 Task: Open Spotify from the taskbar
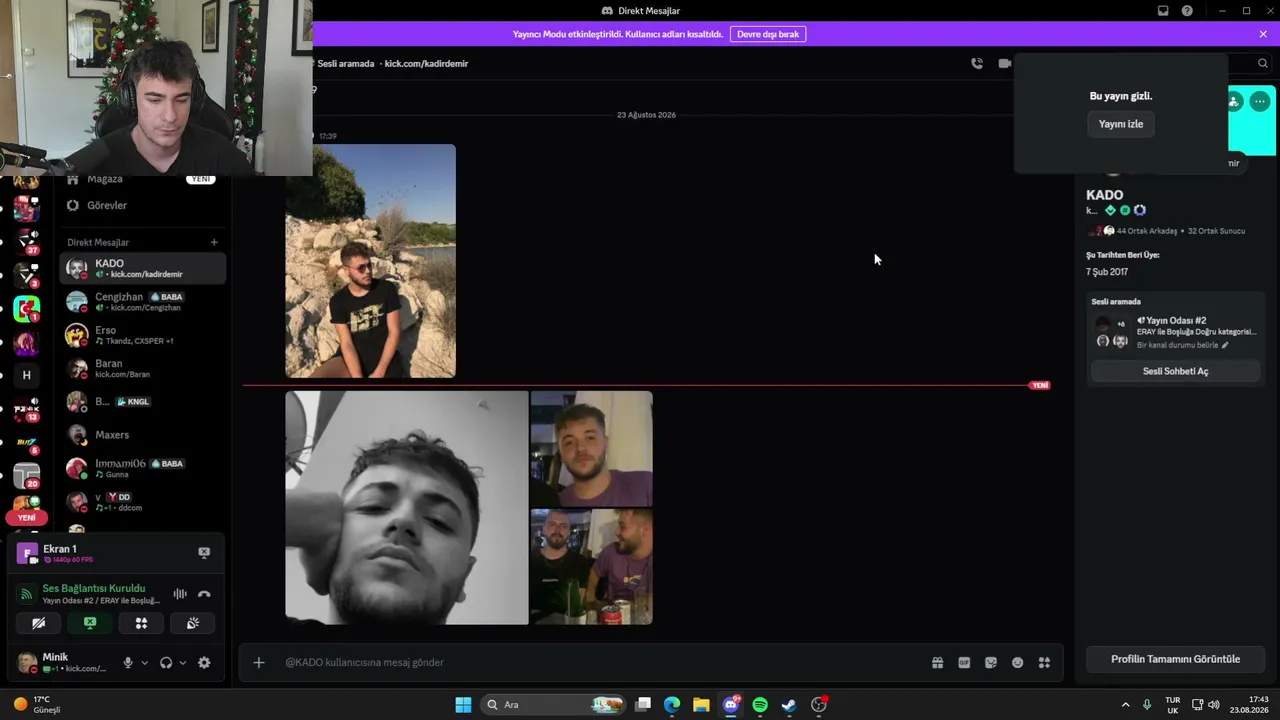coord(760,705)
